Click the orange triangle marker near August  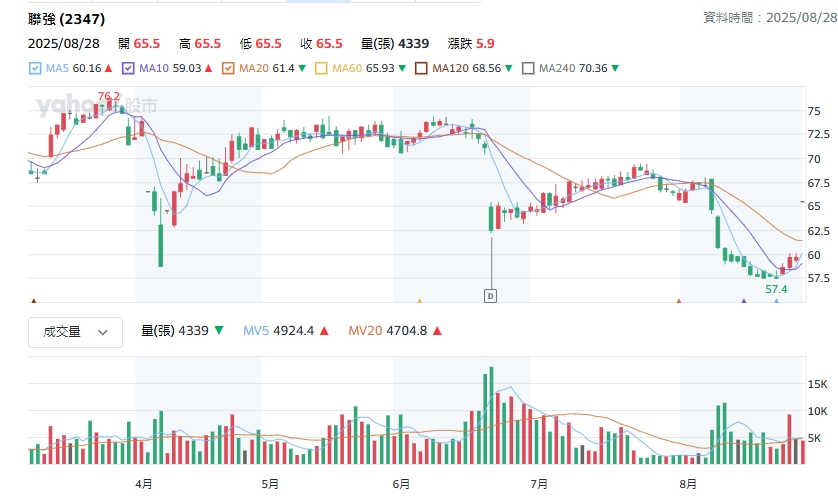coord(679,300)
